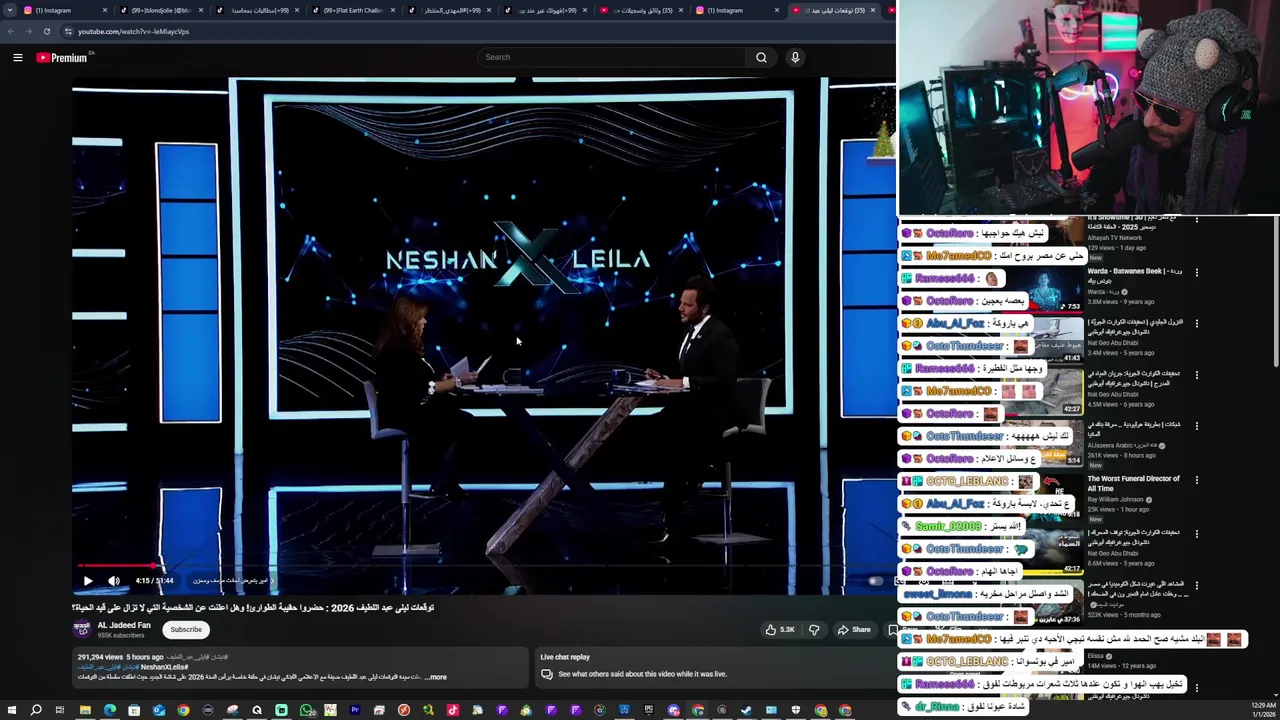The image size is (1280, 720).
Task: Click the video player frame
Action: 484,335
